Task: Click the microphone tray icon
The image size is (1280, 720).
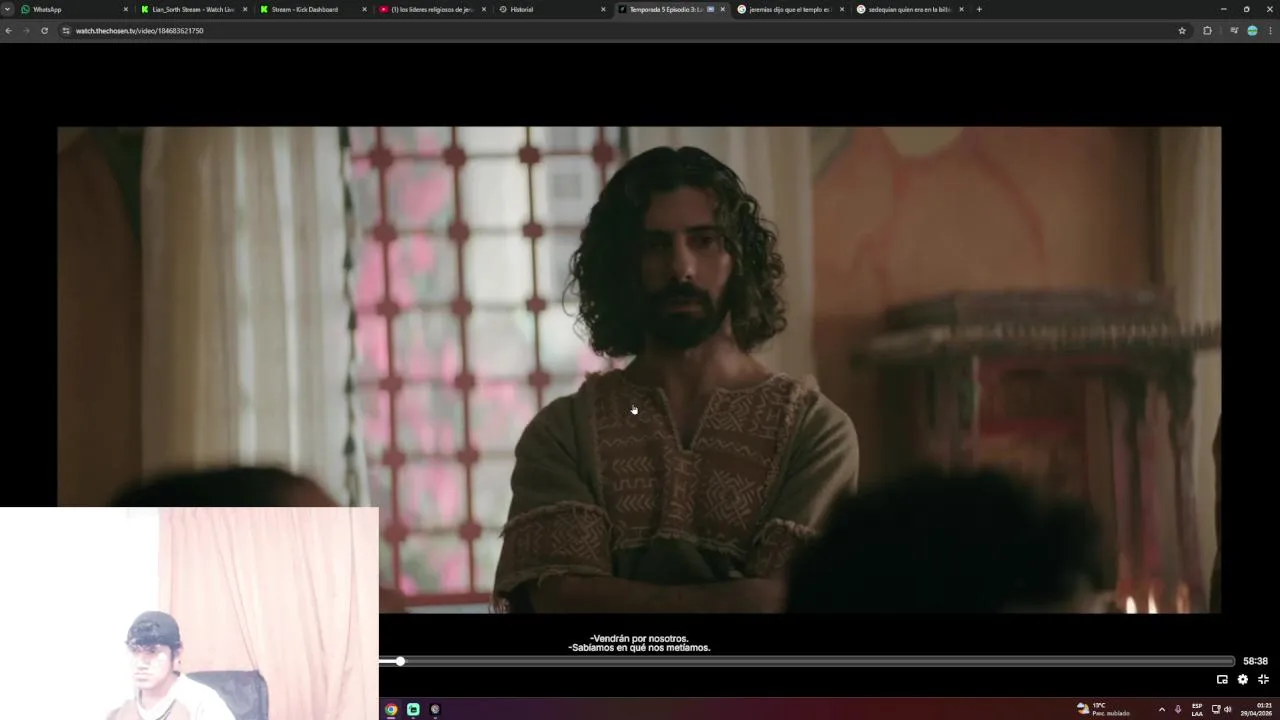Action: click(1178, 709)
